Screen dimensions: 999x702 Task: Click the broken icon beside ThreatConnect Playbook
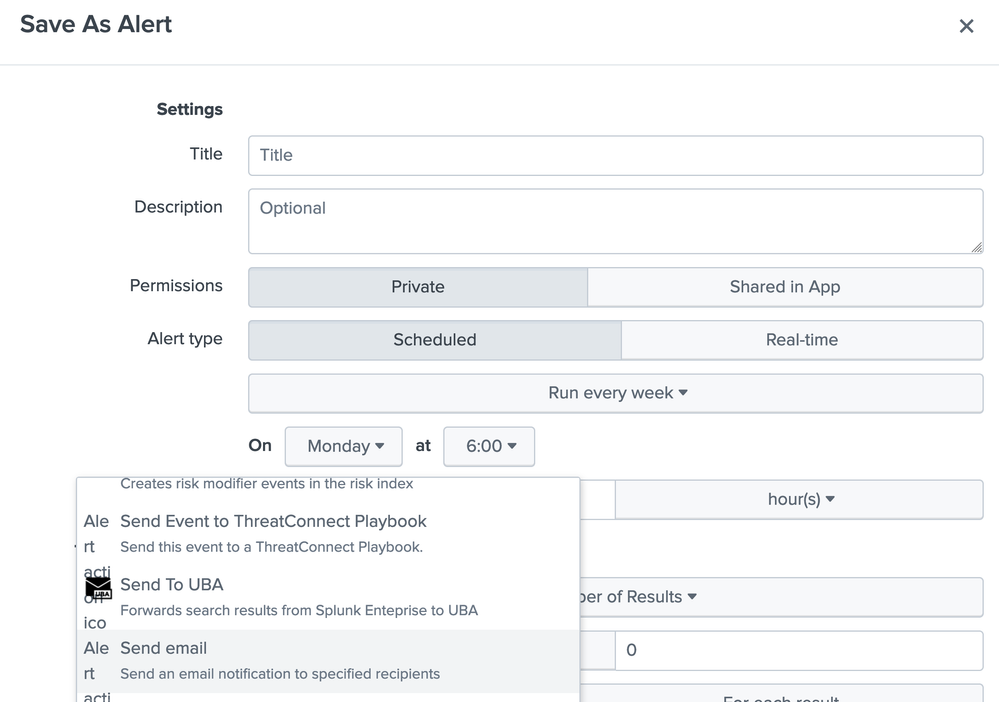96,534
